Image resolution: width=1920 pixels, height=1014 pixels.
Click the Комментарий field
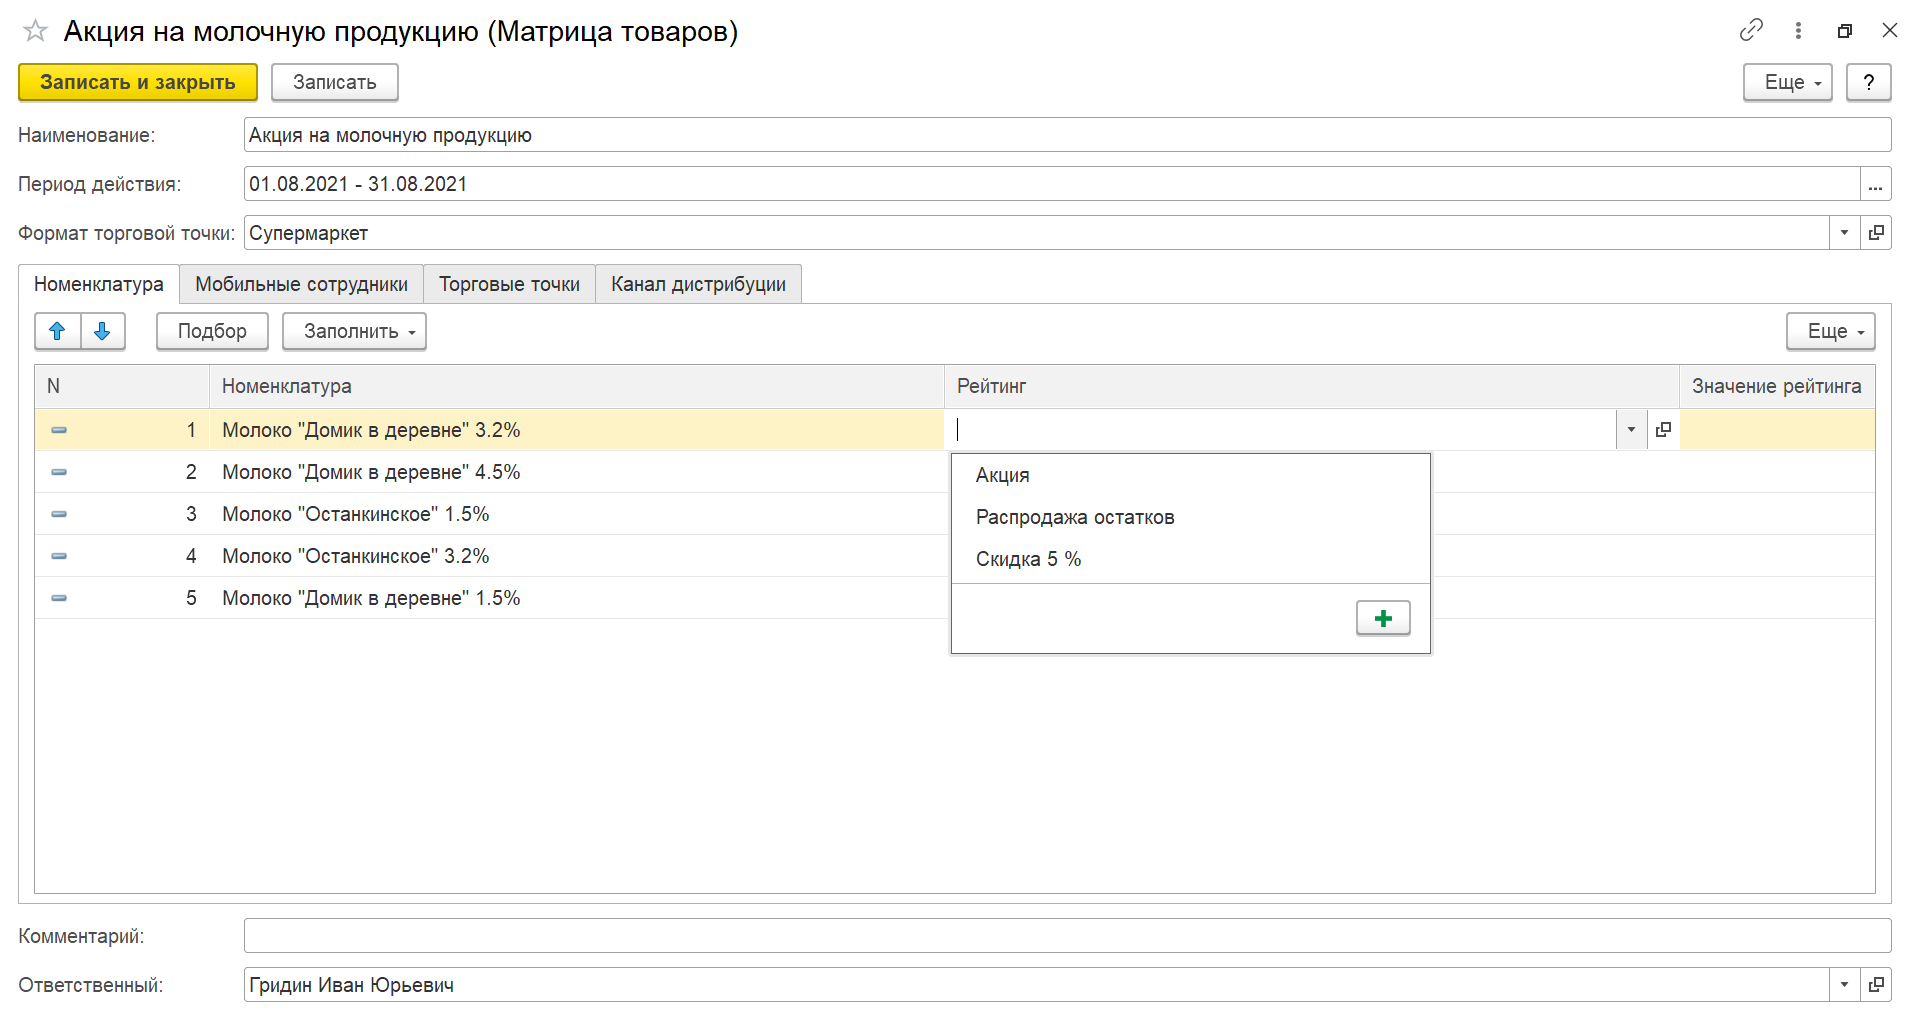(x=1067, y=936)
